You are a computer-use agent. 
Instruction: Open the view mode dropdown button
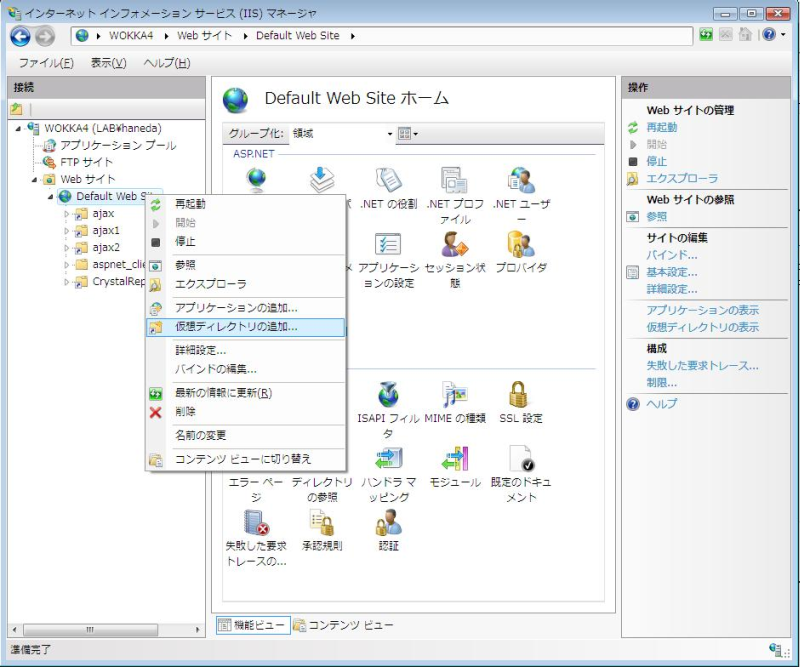[408, 134]
